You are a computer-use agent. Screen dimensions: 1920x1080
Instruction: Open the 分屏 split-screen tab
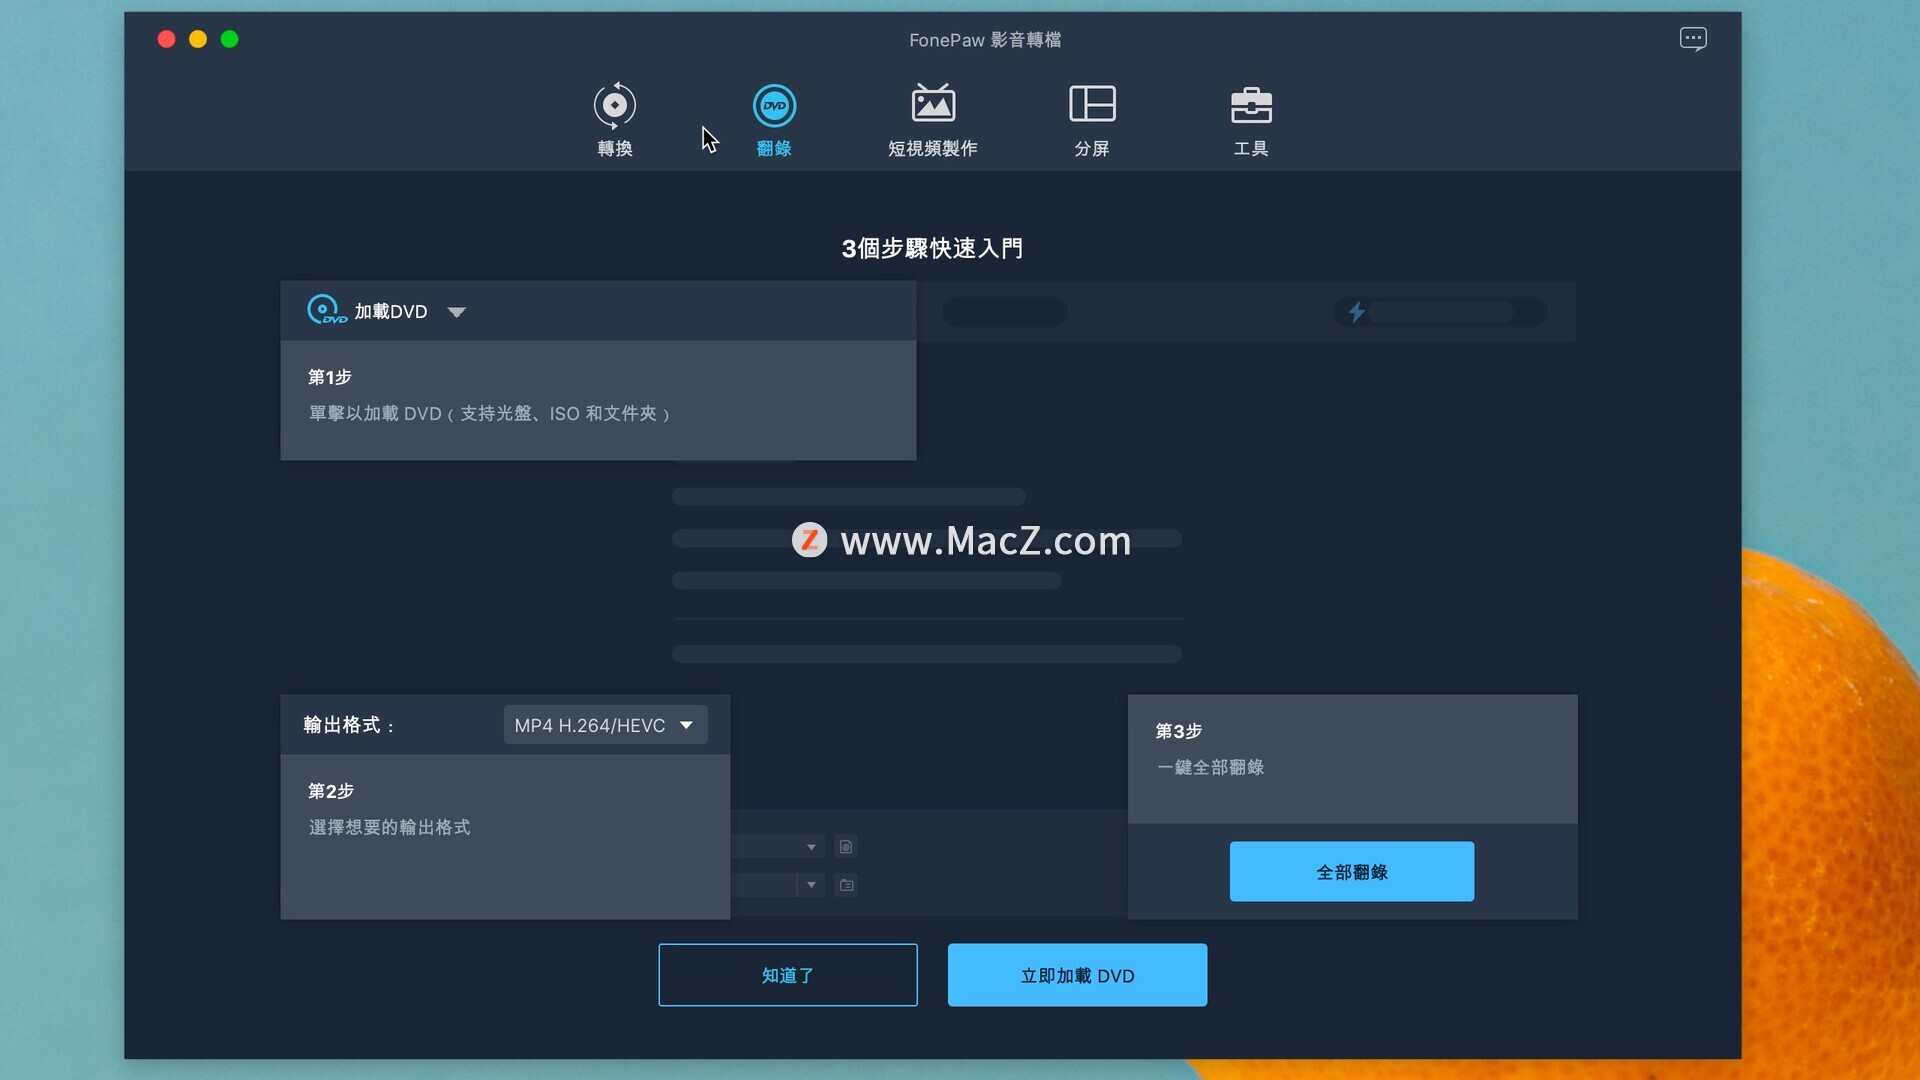pyautogui.click(x=1092, y=120)
